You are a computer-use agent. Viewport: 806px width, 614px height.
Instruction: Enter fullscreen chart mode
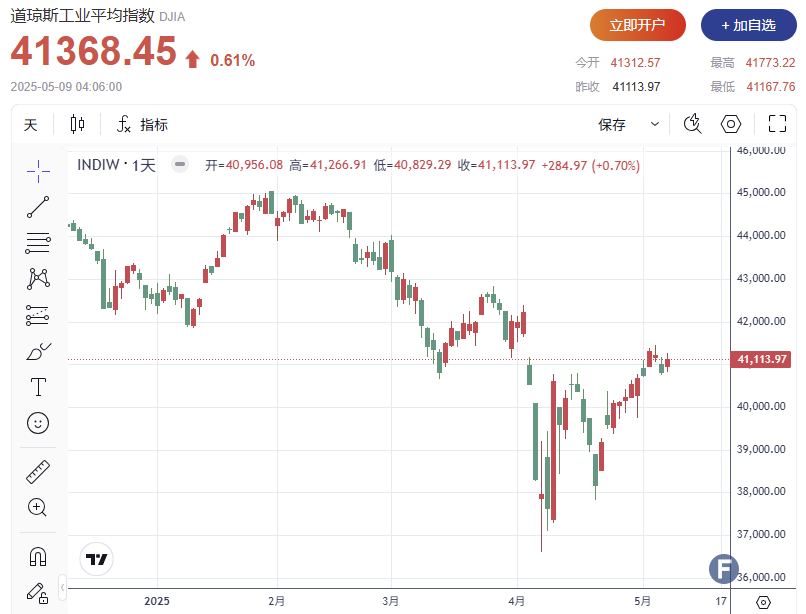tap(777, 124)
